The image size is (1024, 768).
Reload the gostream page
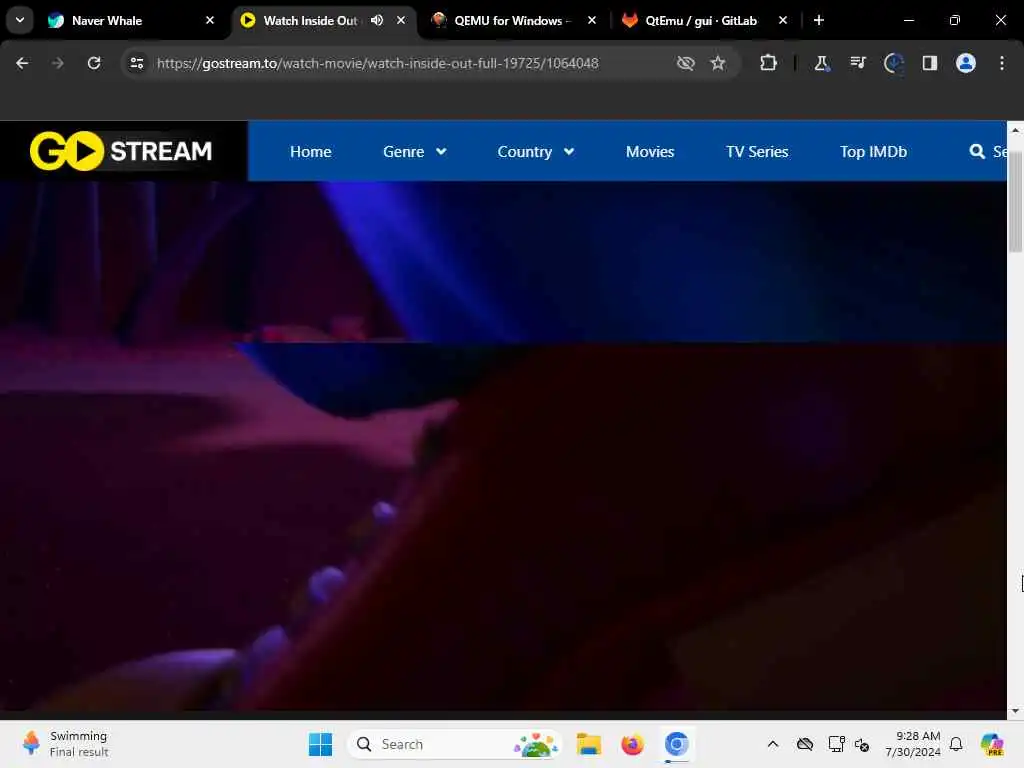[94, 63]
